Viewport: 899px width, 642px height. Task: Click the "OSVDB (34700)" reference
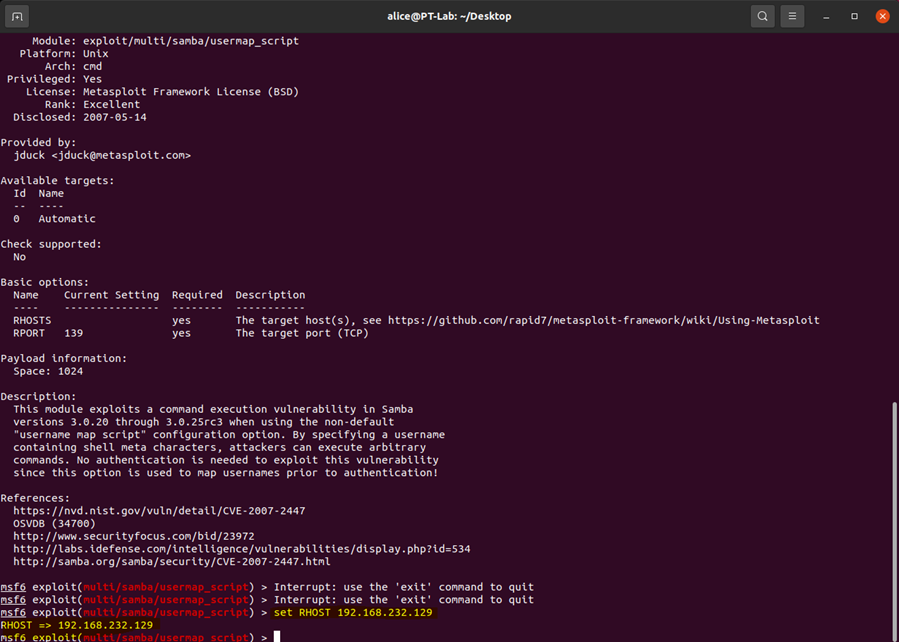54,523
